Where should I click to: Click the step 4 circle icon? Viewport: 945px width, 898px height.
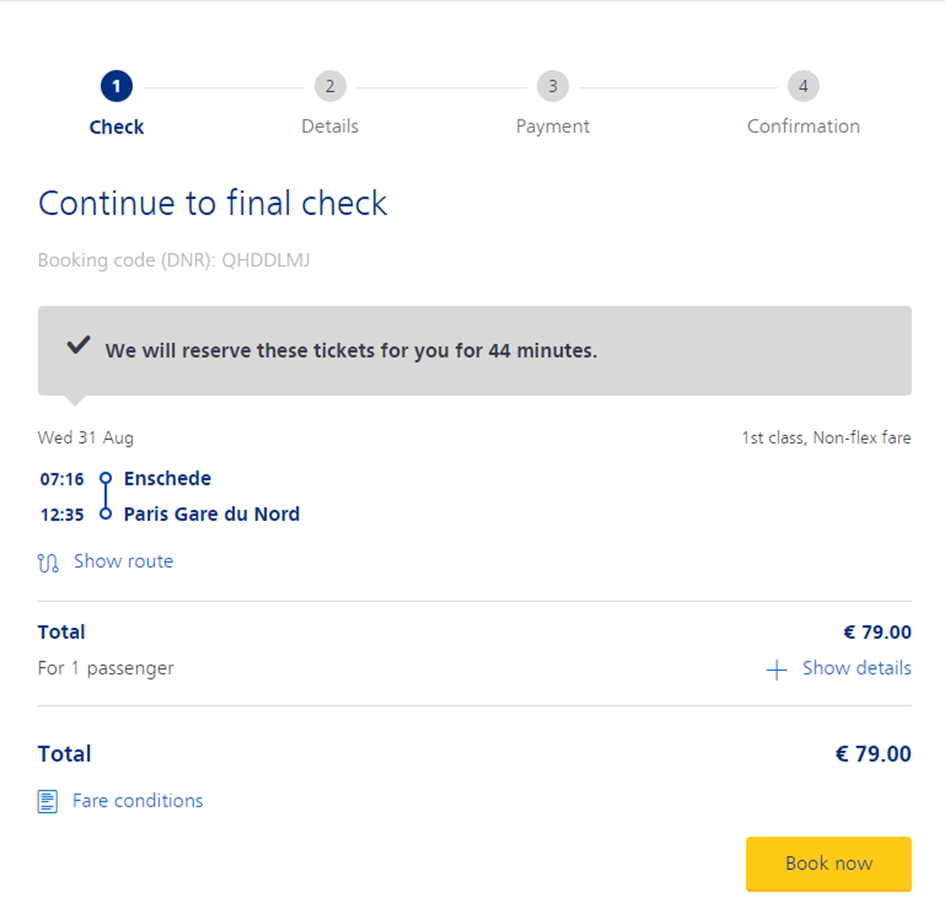[803, 86]
